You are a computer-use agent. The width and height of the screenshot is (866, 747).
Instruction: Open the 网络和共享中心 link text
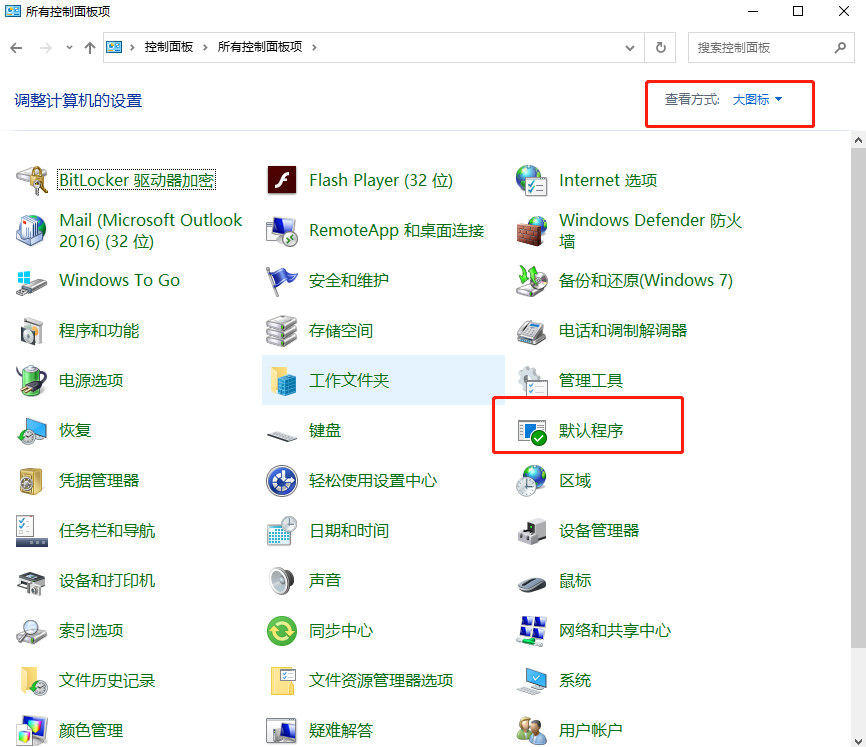pos(615,631)
